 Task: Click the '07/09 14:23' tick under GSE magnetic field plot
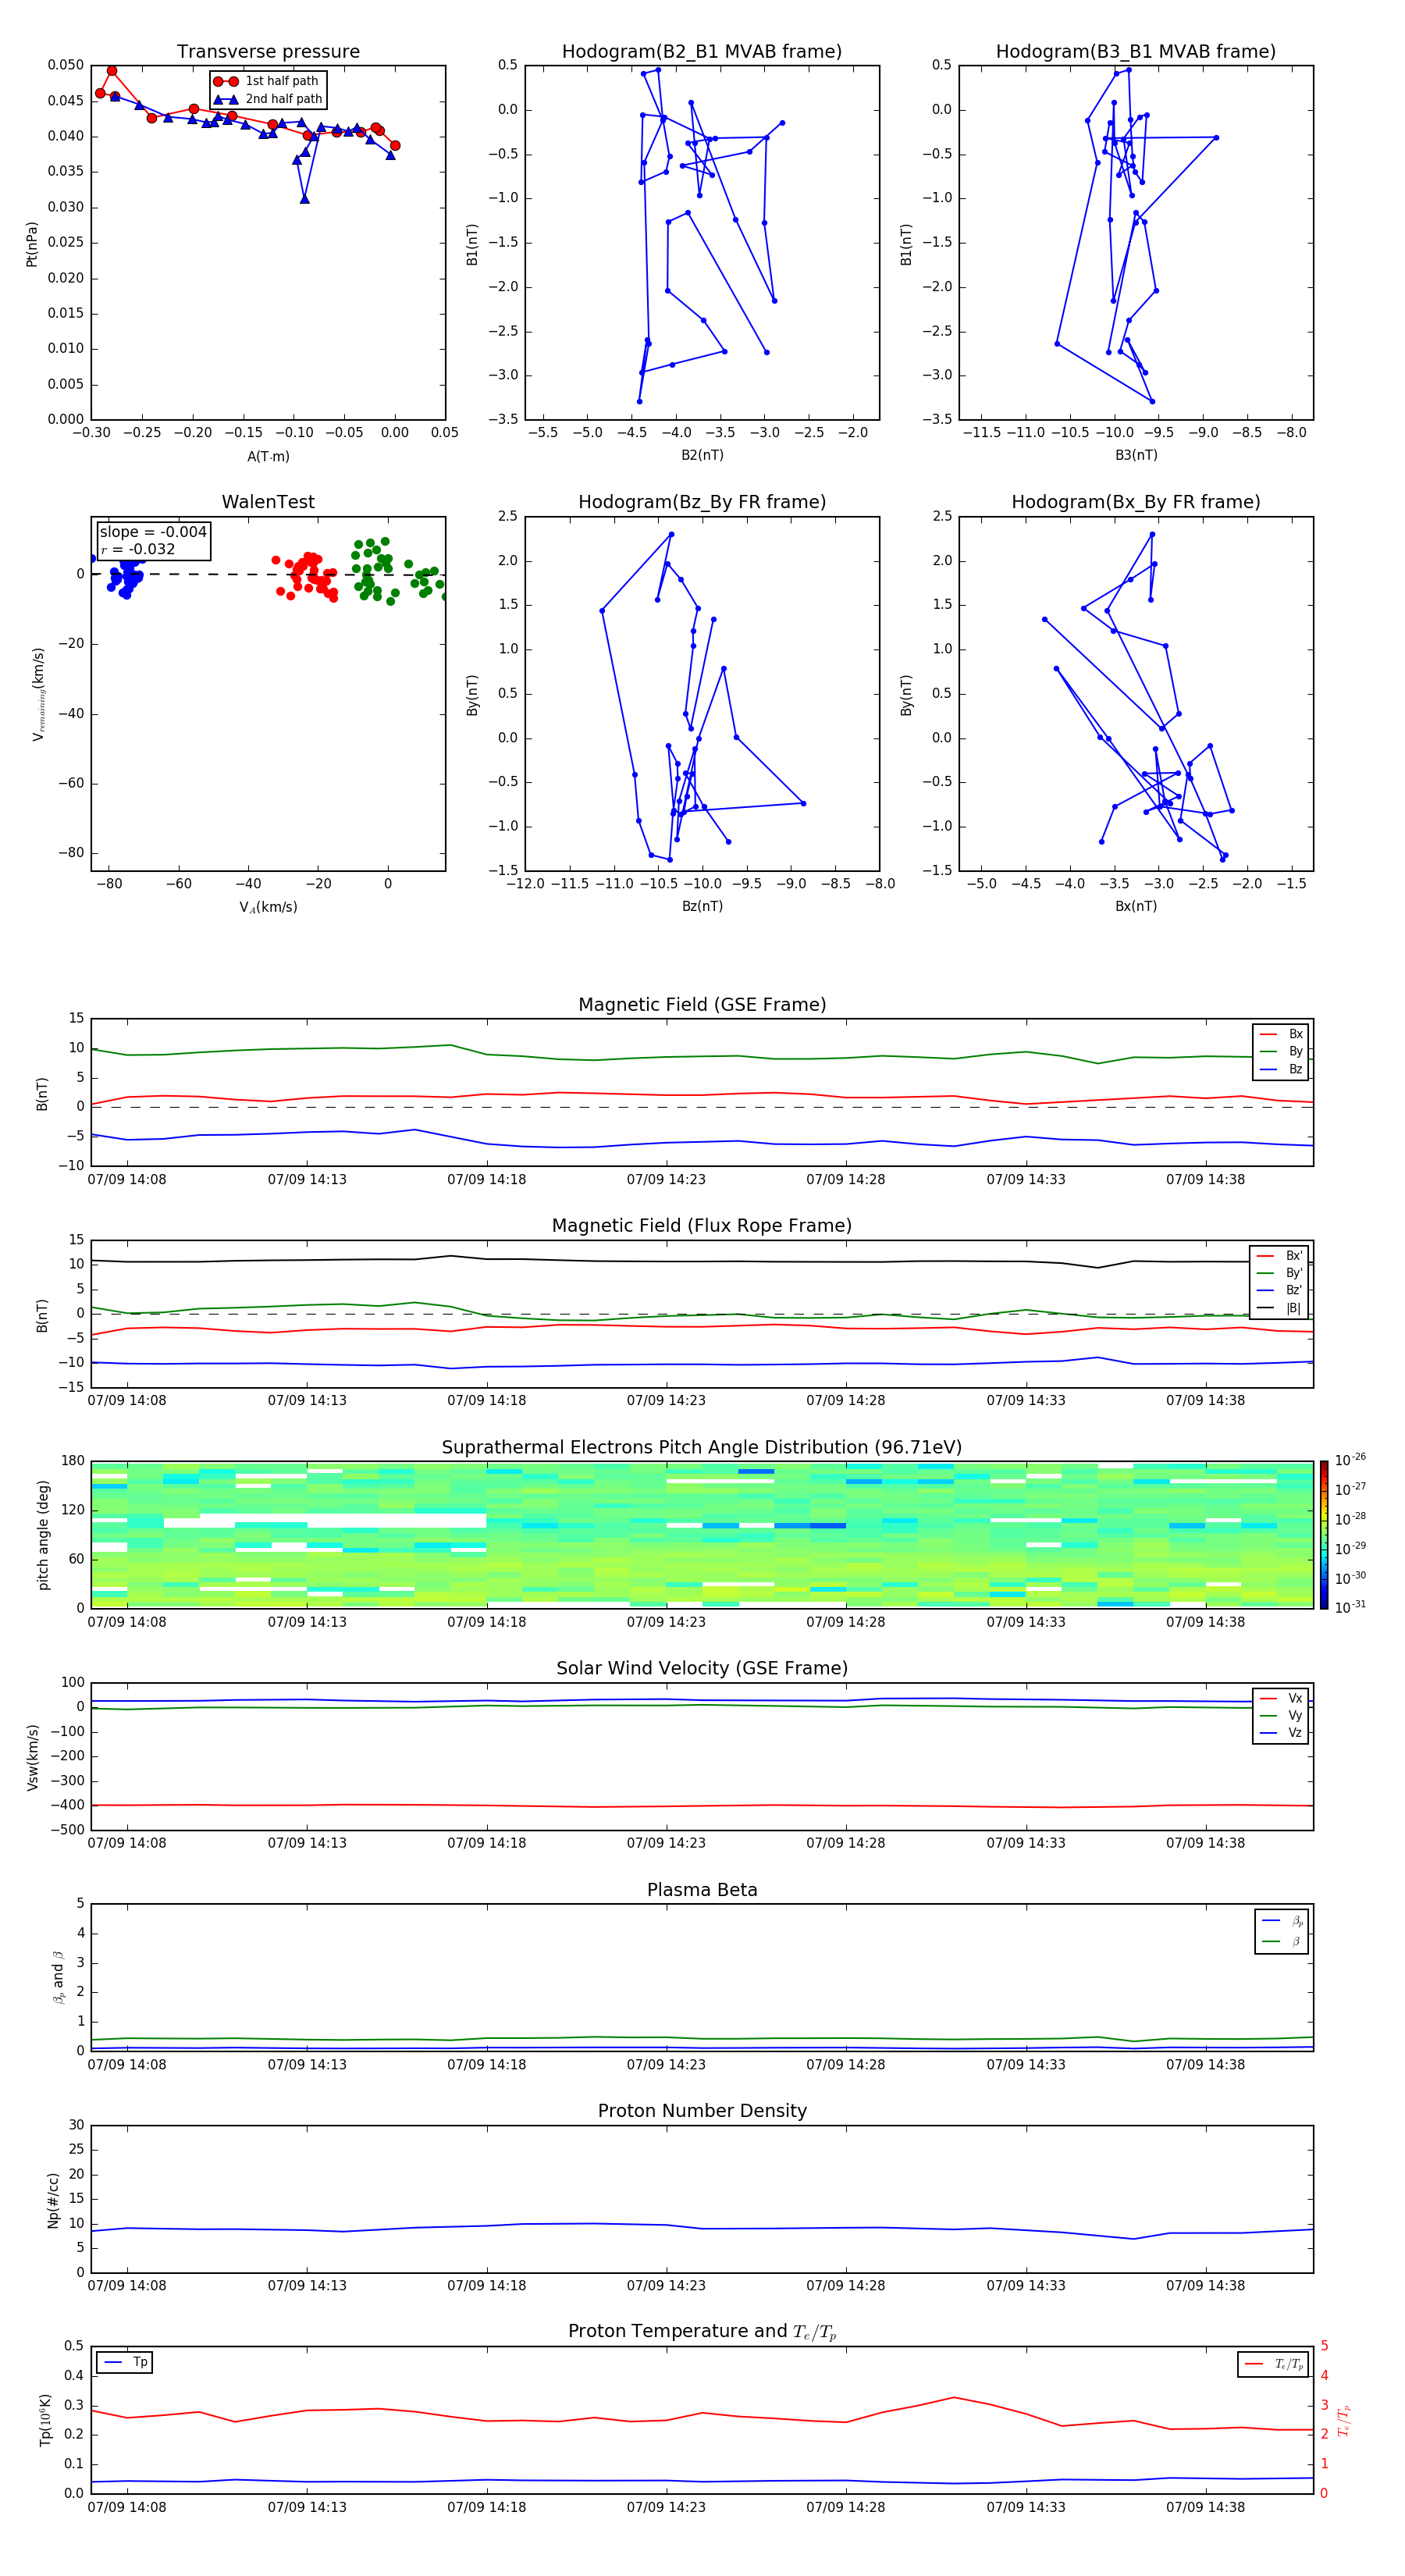666,1180
